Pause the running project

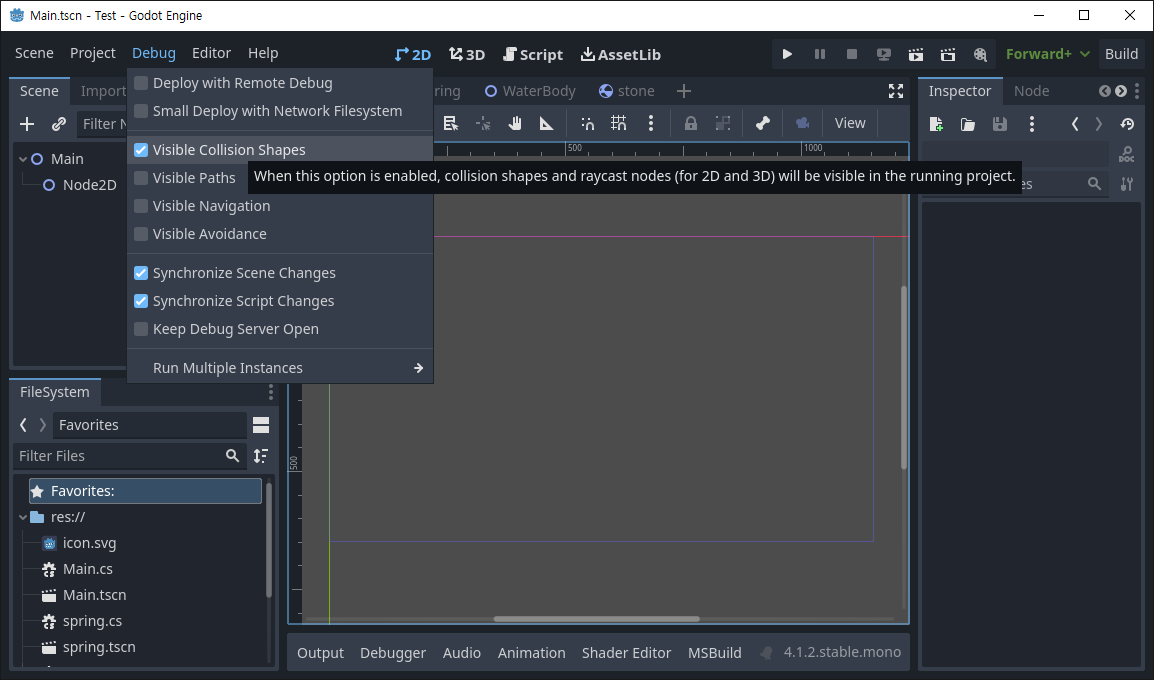[819, 54]
